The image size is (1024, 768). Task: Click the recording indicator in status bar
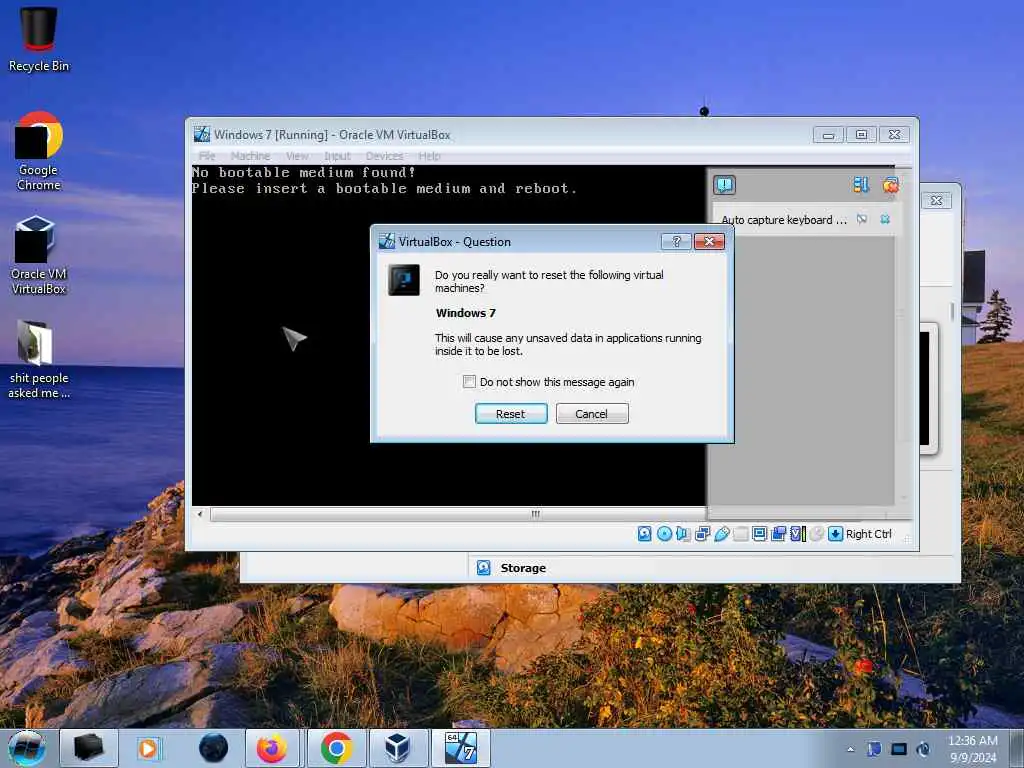[778, 534]
